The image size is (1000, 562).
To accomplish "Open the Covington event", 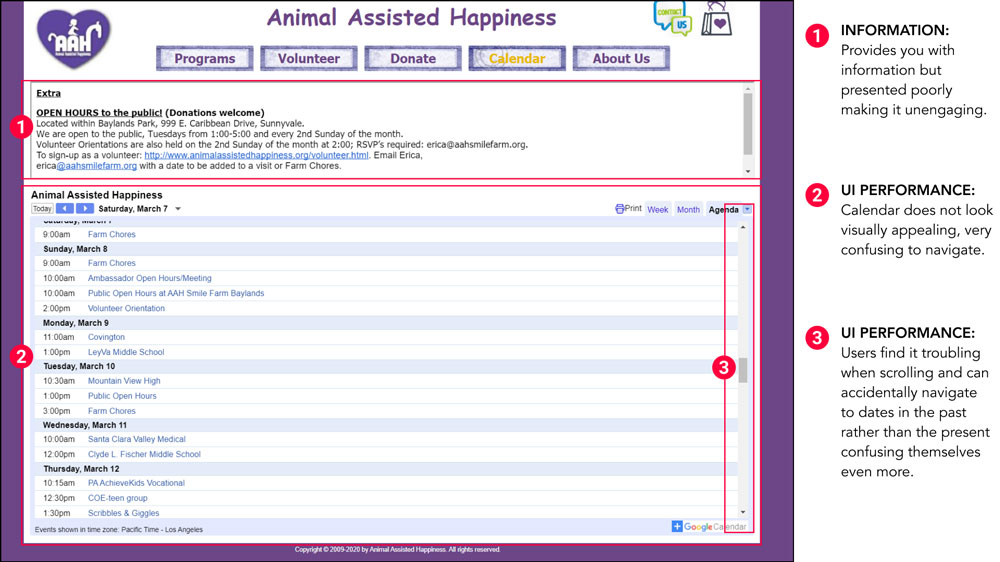I will pos(107,337).
